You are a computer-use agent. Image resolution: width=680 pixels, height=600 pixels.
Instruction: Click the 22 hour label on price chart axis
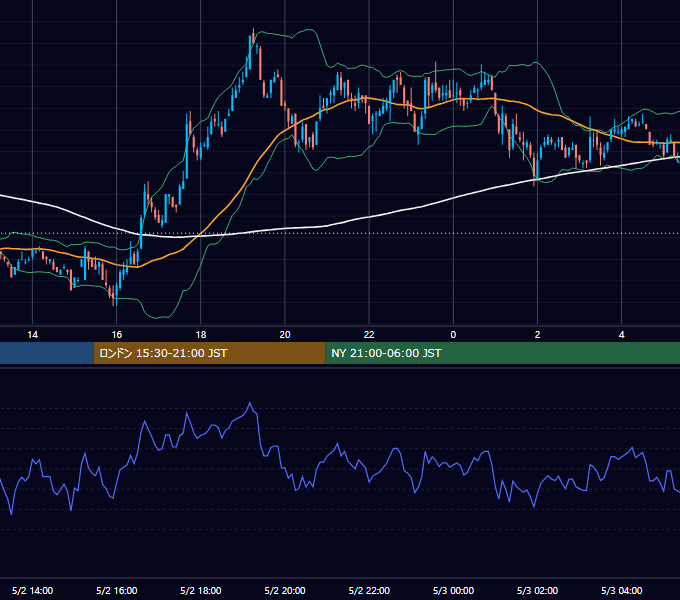pyautogui.click(x=369, y=335)
